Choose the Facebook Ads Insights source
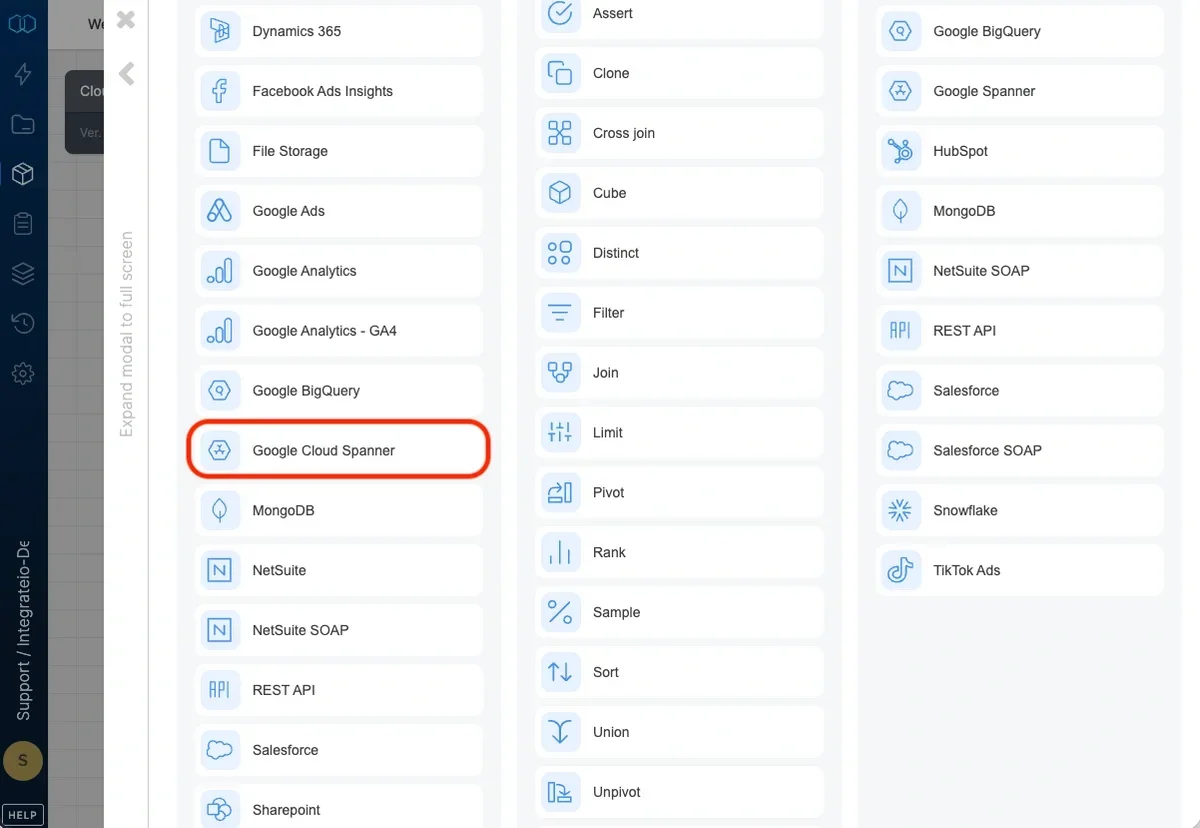This screenshot has width=1200, height=828. [339, 91]
